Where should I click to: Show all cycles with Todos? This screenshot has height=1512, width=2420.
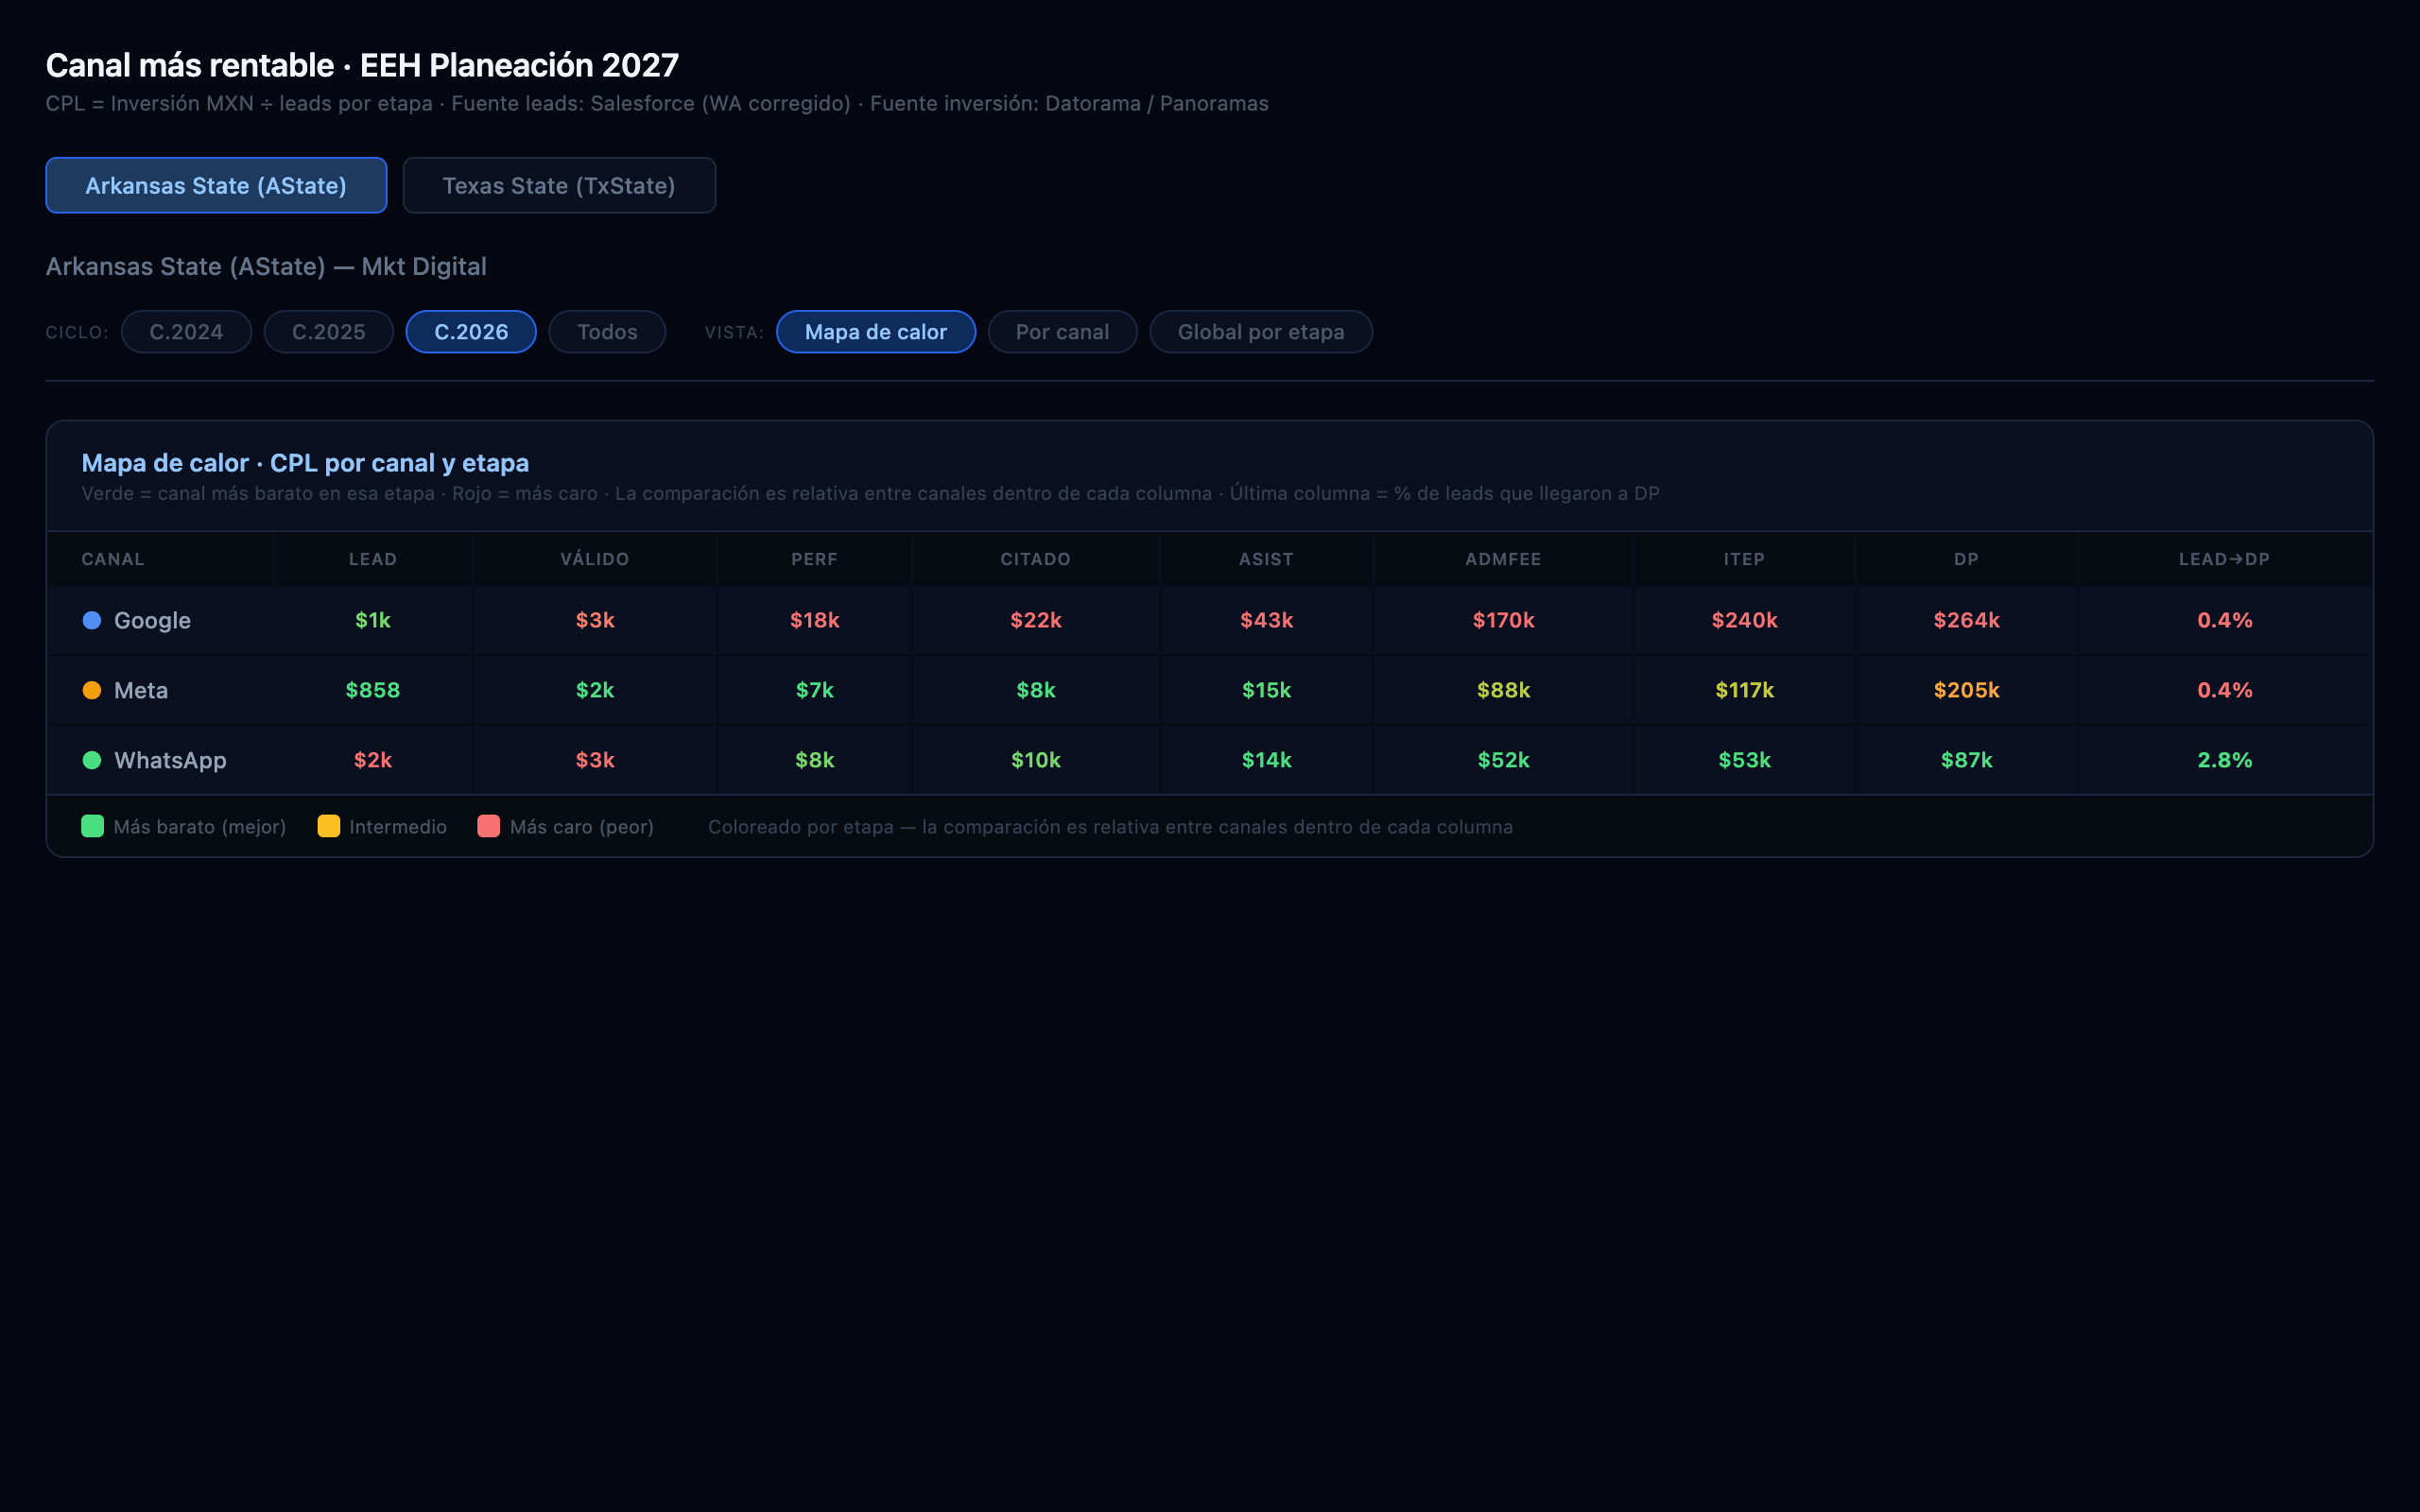coord(607,332)
